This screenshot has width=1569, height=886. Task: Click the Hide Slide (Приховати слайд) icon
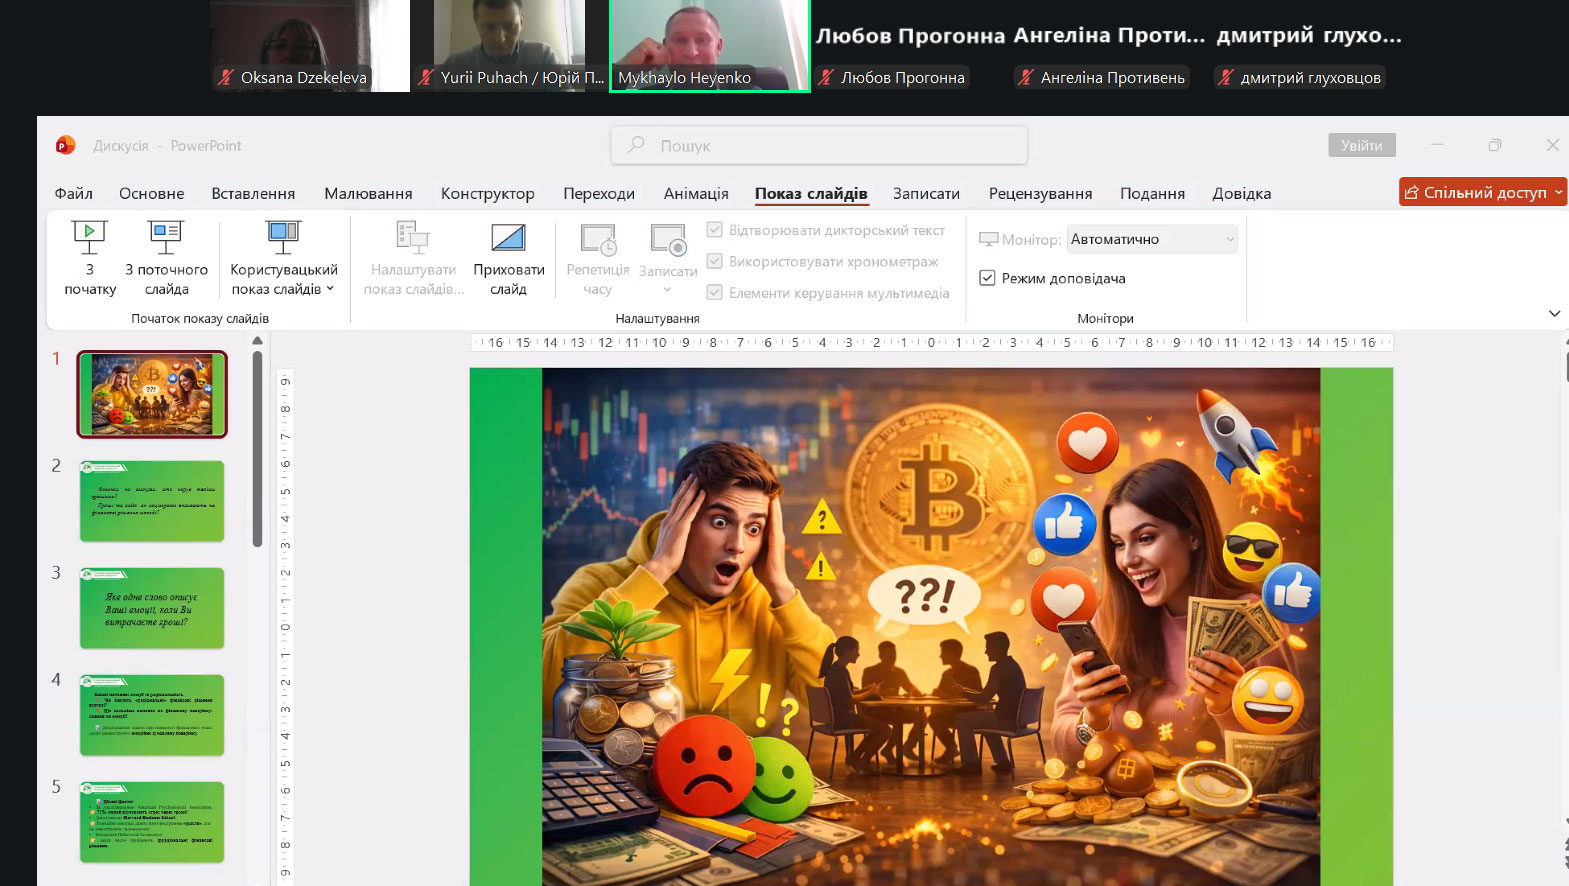point(508,238)
